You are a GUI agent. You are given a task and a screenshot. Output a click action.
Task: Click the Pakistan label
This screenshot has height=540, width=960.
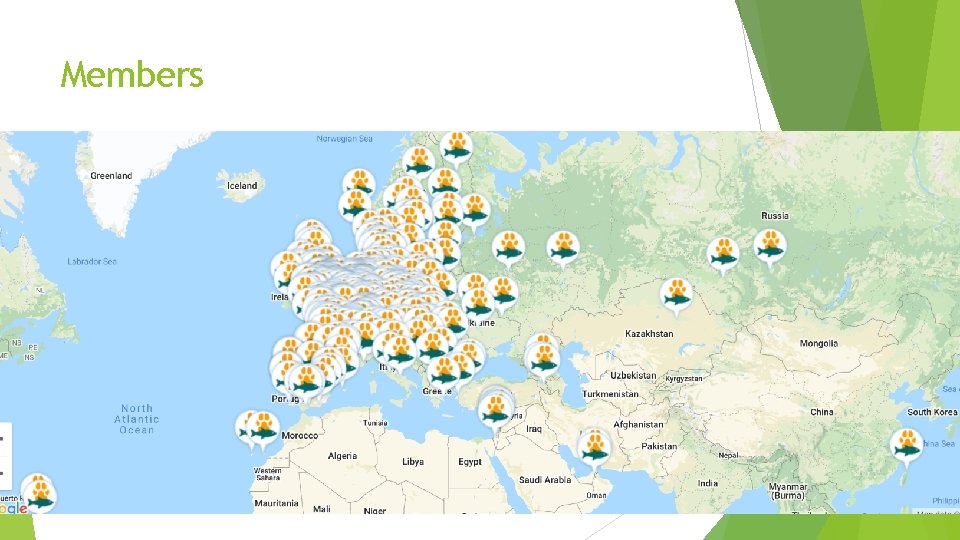659,446
